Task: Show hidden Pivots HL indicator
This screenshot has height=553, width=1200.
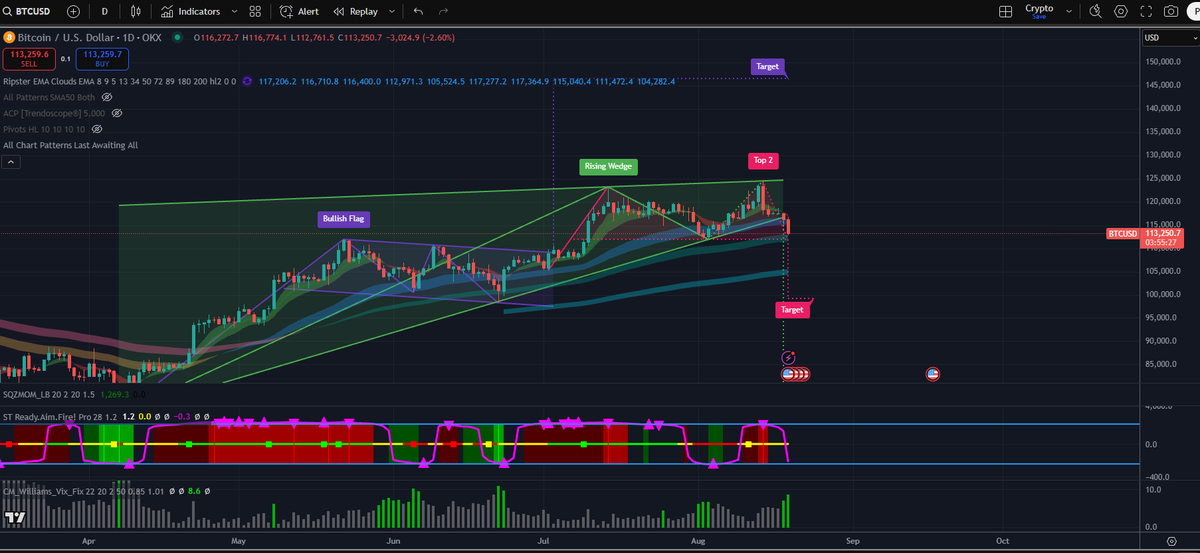Action: click(x=97, y=129)
